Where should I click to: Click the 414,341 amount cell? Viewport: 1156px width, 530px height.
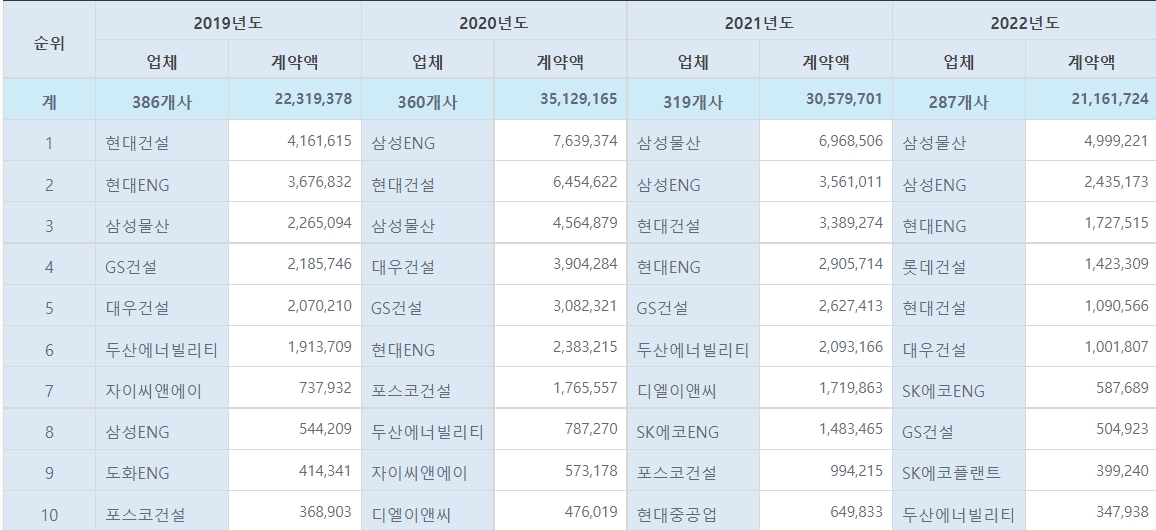[x=295, y=470]
